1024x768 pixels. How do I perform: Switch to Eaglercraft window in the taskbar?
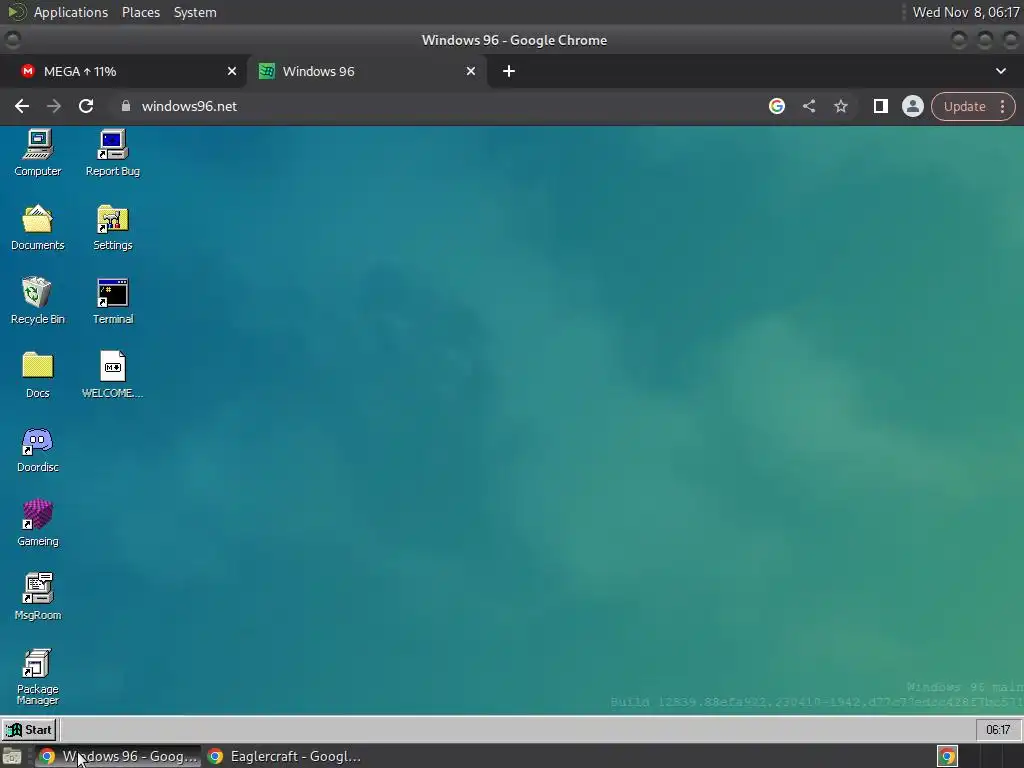pyautogui.click(x=285, y=756)
